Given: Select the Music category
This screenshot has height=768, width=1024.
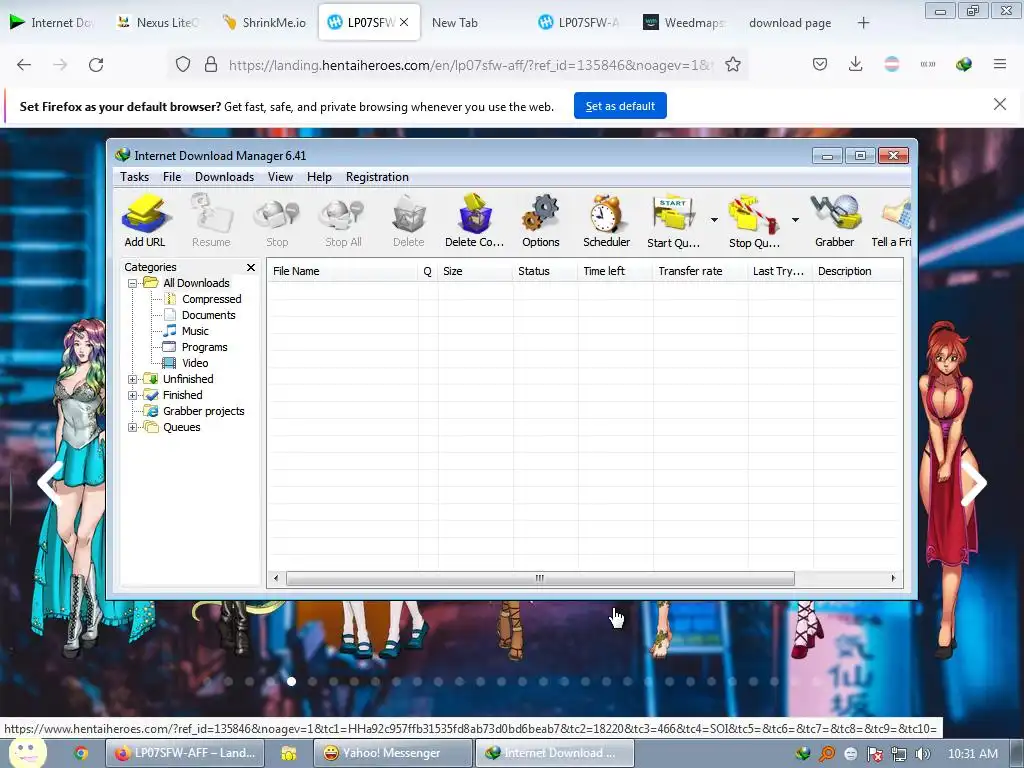Looking at the screenshot, I should [195, 331].
